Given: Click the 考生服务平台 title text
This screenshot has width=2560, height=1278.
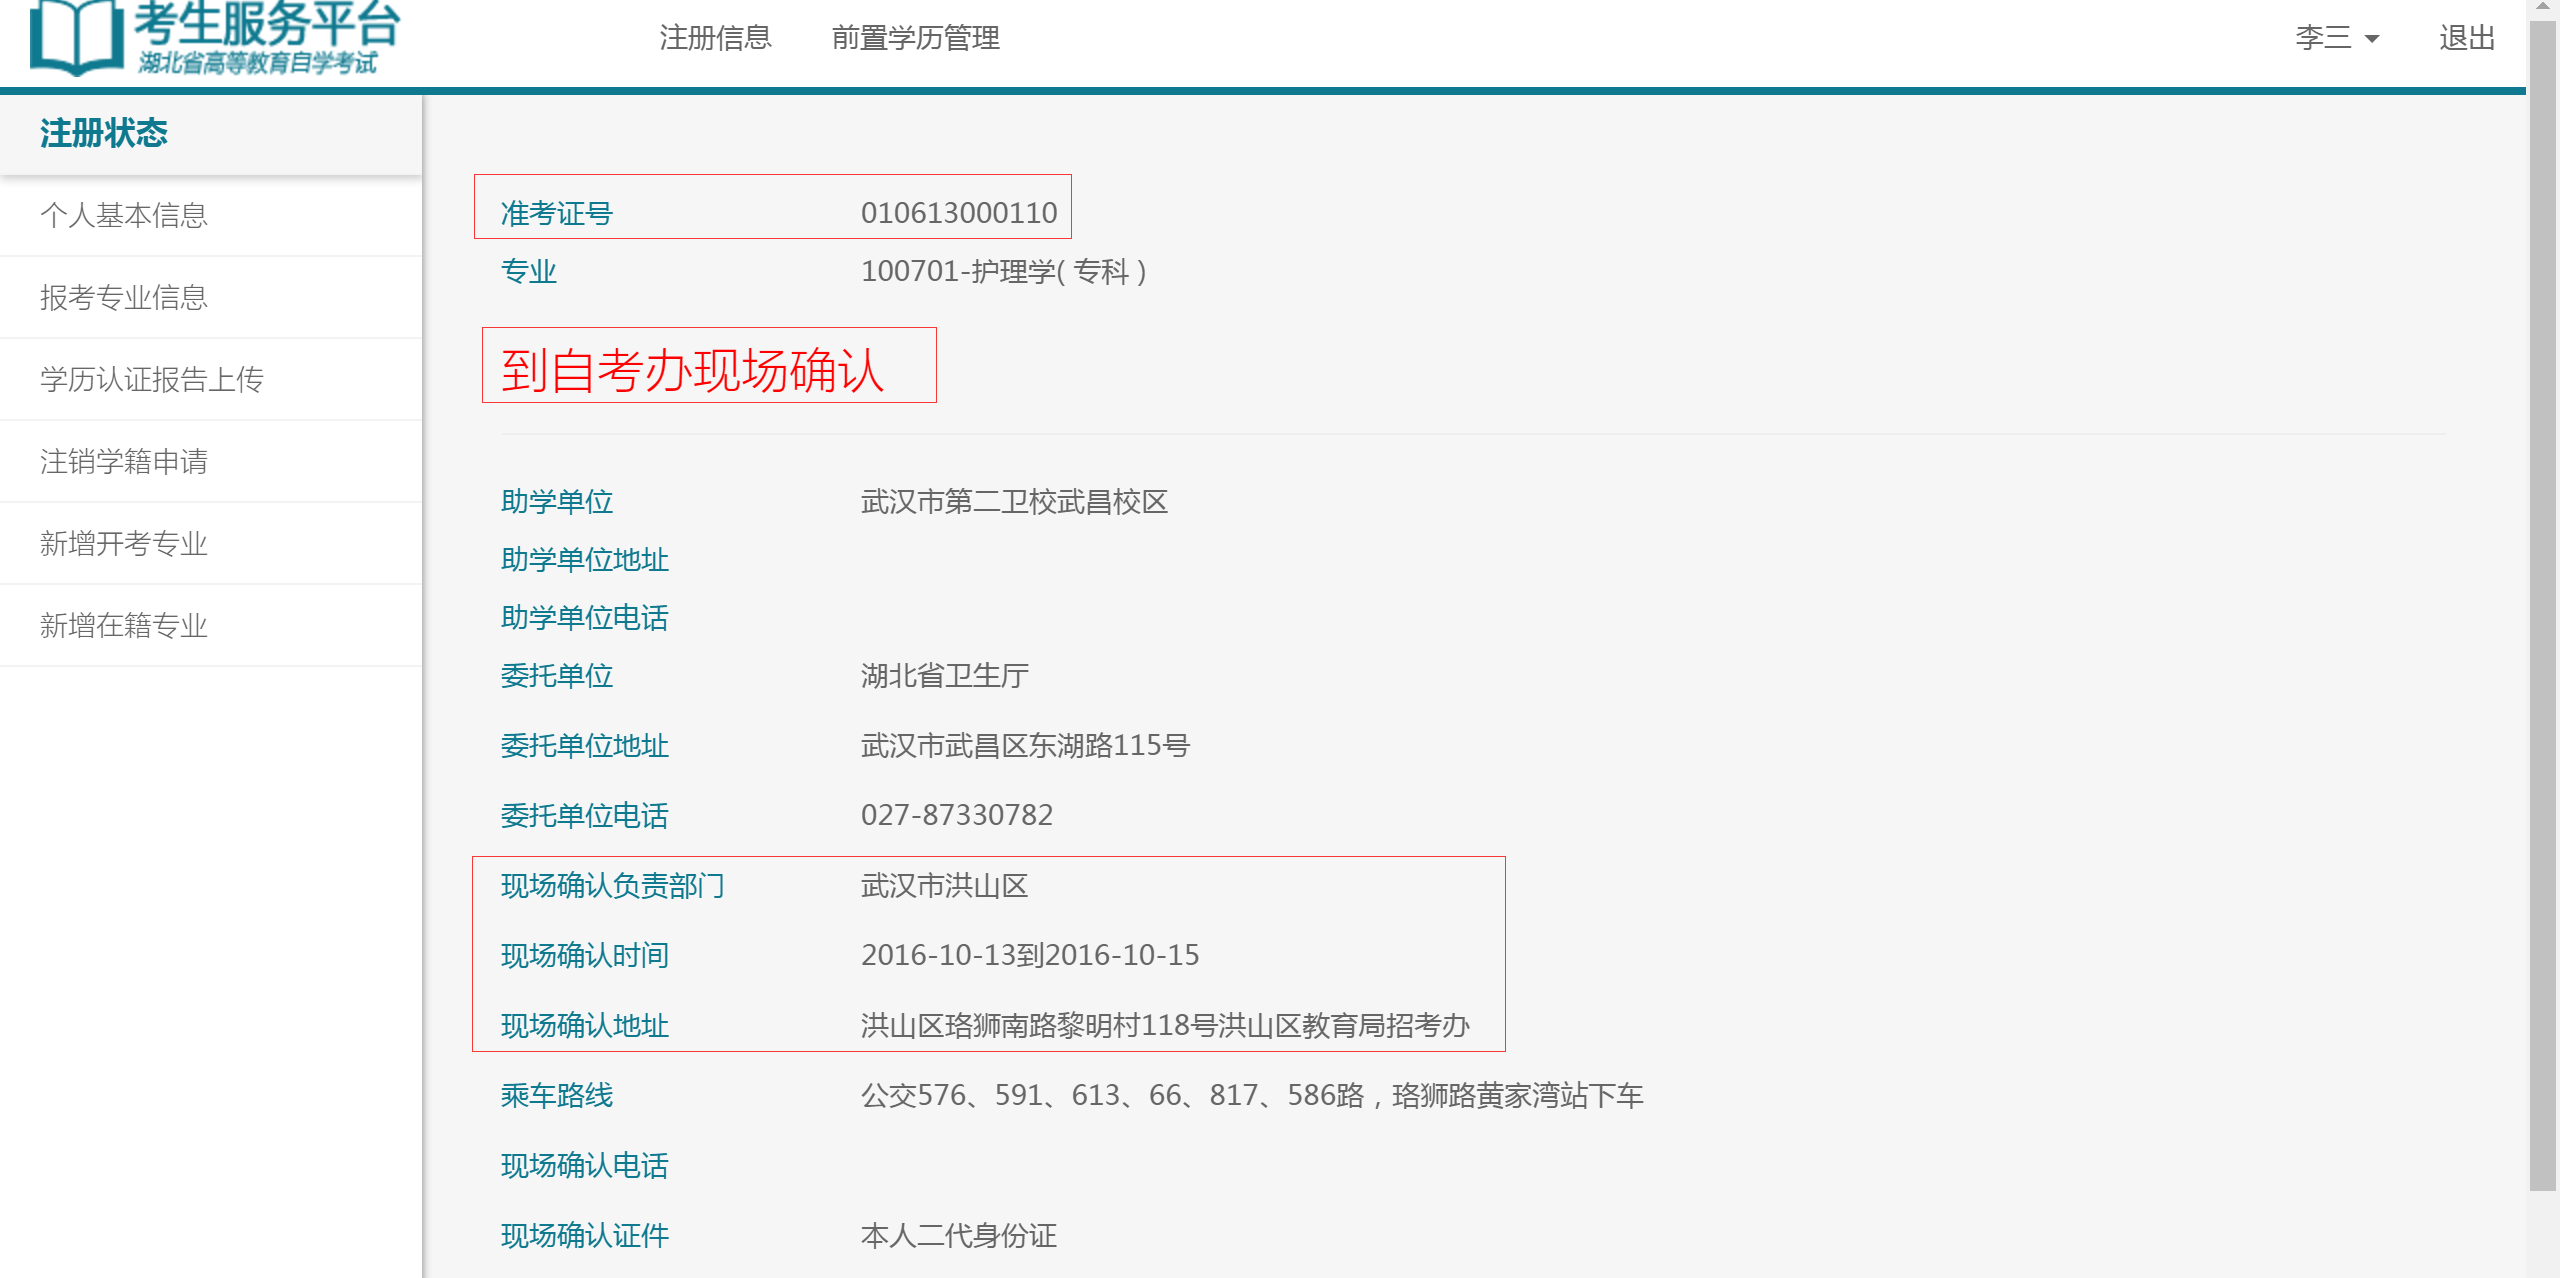Looking at the screenshot, I should point(266,24).
